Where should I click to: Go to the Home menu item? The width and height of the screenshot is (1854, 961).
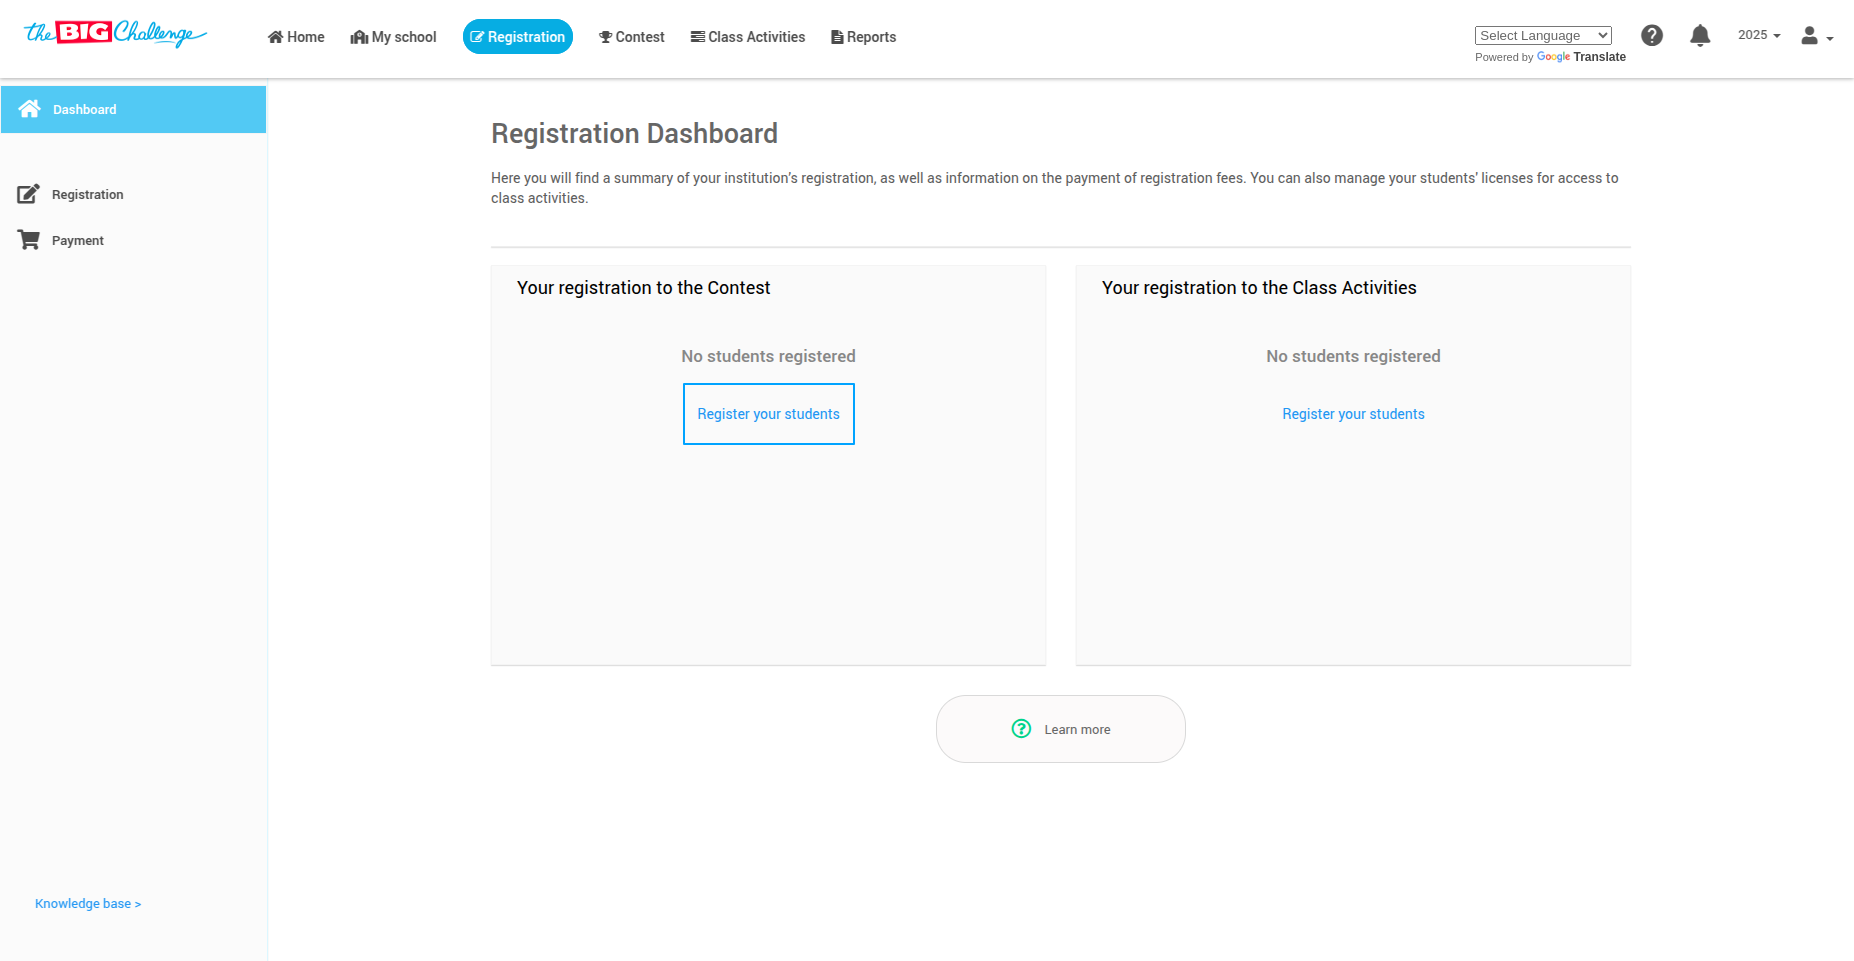[296, 37]
